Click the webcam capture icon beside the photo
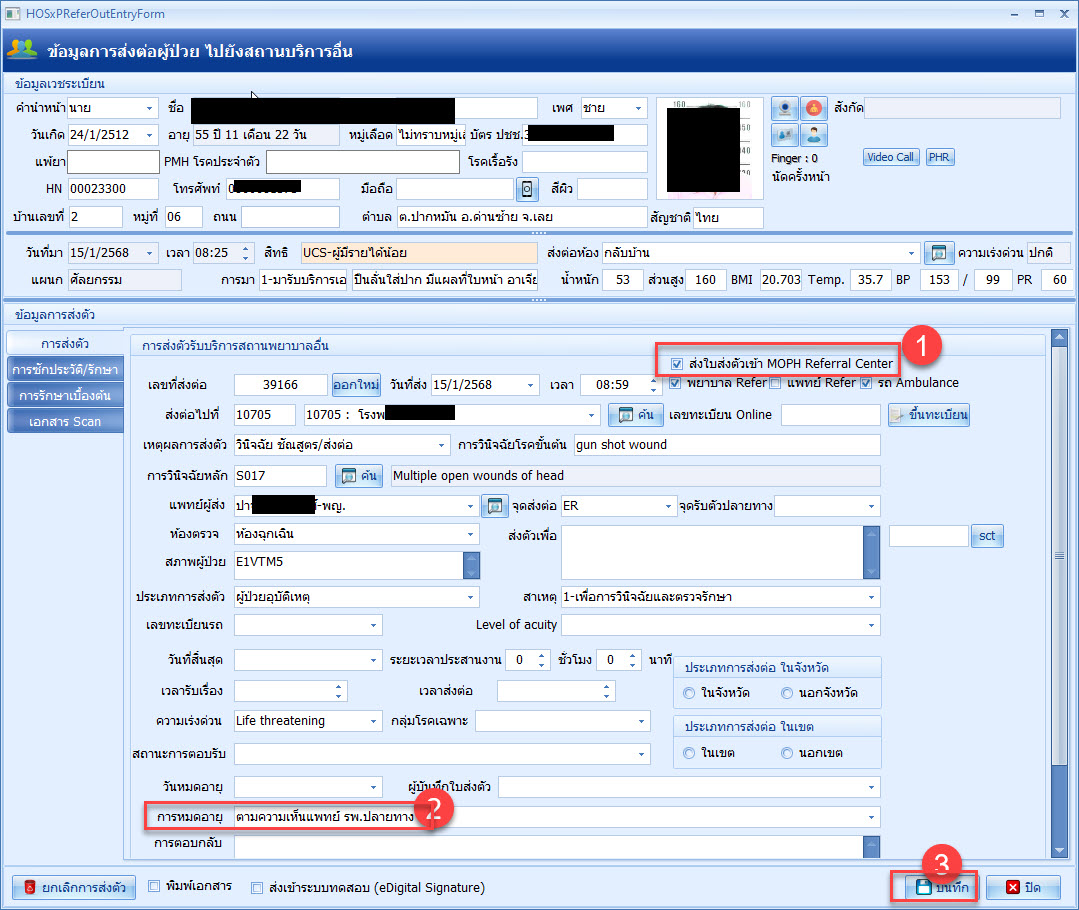This screenshot has width=1079, height=910. coord(786,108)
